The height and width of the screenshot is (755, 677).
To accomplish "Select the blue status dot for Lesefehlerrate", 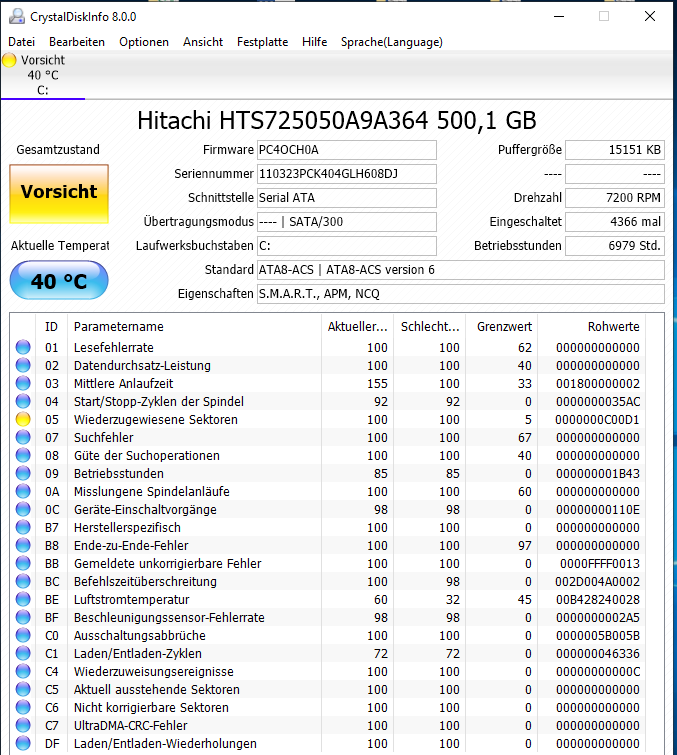I will tap(23, 347).
